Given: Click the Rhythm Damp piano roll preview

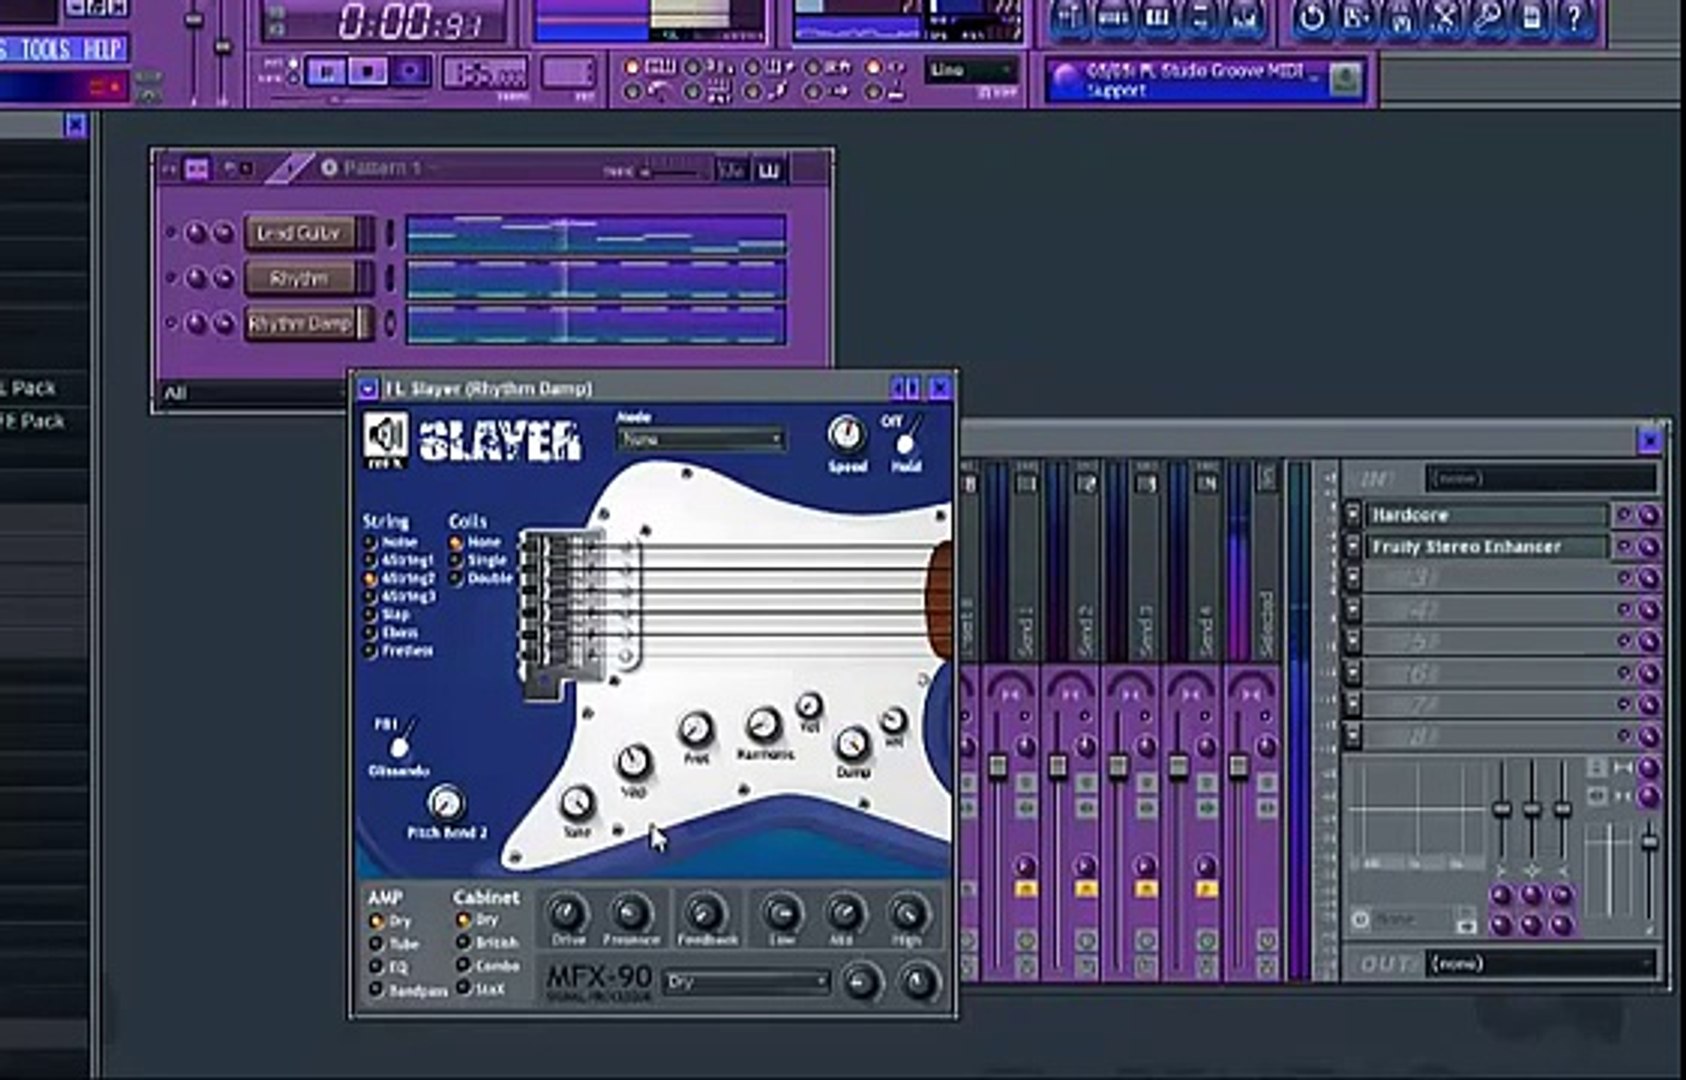Looking at the screenshot, I should coord(596,324).
